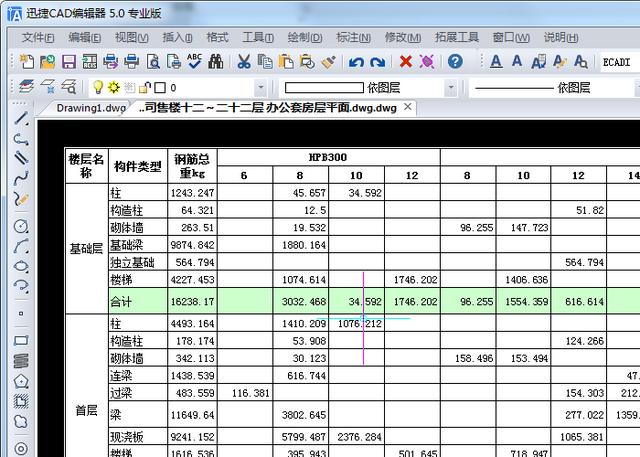The height and width of the screenshot is (457, 640).
Task: Click the ECADI text style field
Action: pos(617,62)
